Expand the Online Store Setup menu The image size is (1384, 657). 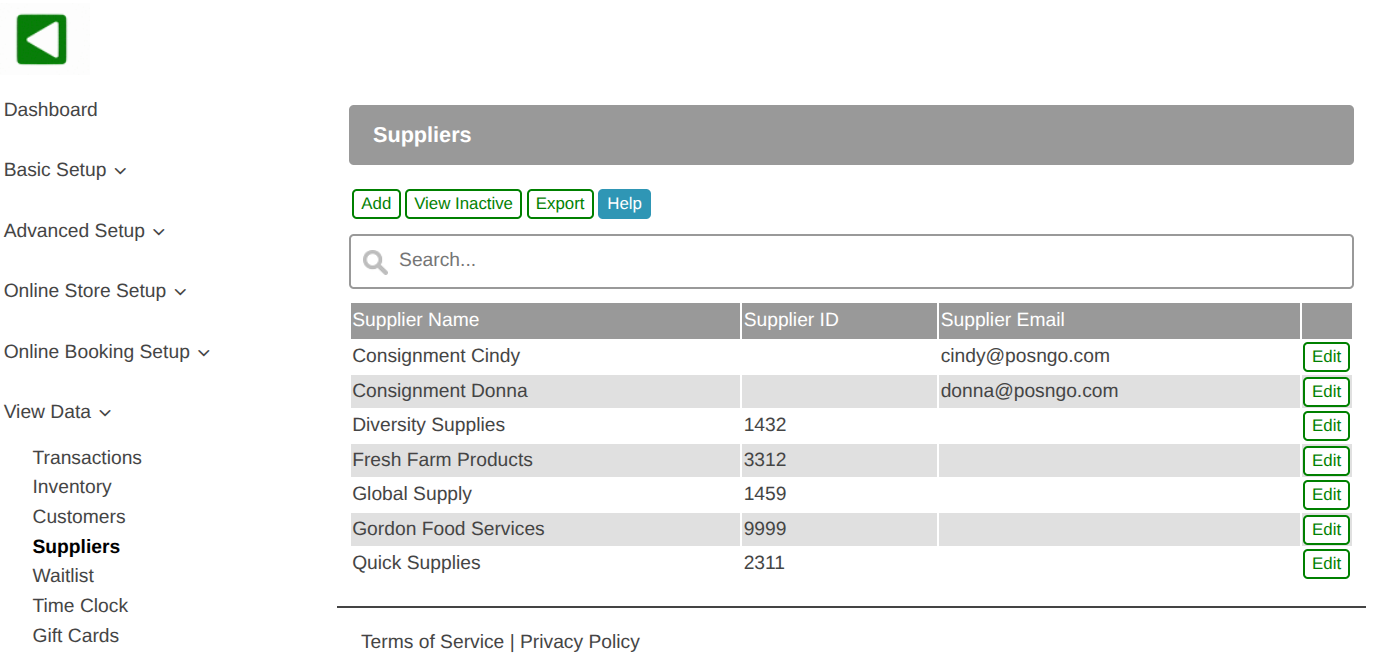pos(95,291)
